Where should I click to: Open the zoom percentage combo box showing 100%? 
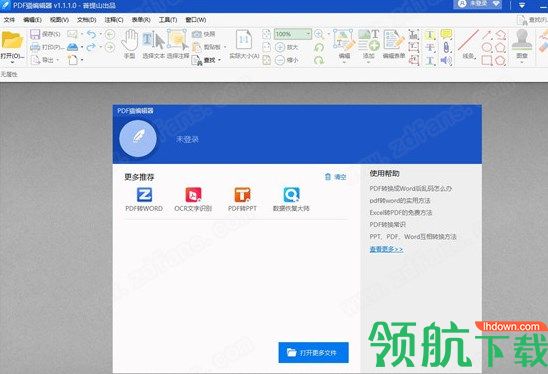point(293,34)
